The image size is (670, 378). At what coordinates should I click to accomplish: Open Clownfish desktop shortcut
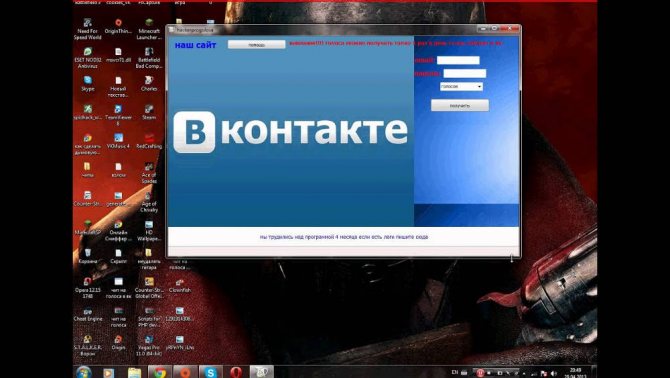[179, 285]
